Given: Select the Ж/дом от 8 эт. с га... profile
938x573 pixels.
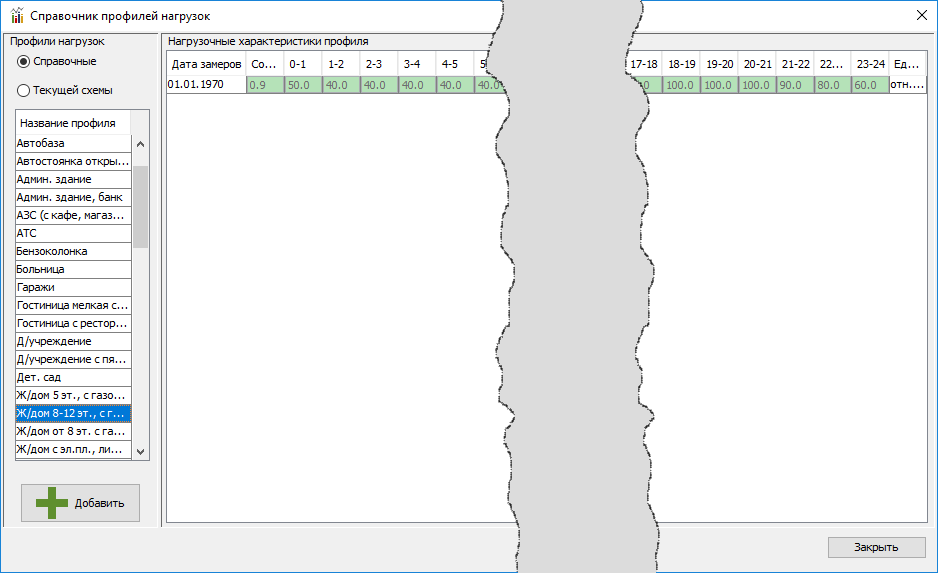Looking at the screenshot, I should [73, 431].
